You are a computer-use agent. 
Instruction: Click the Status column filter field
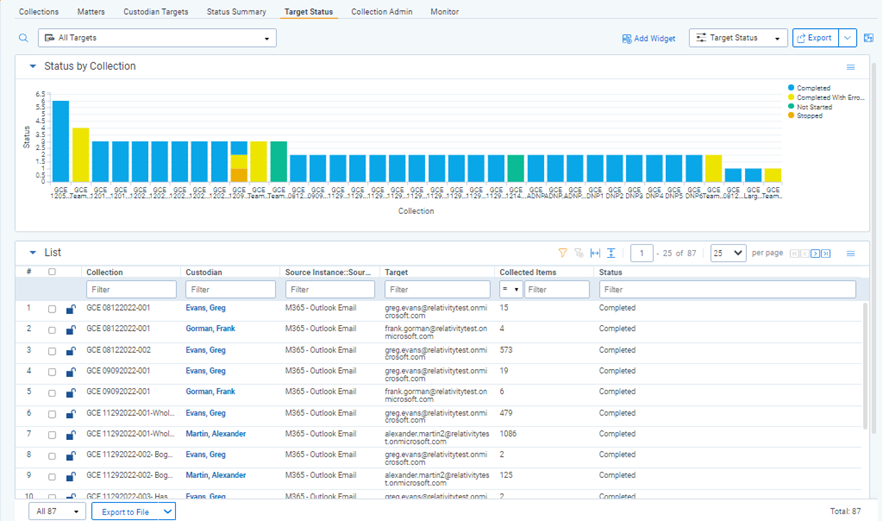[x=727, y=289]
